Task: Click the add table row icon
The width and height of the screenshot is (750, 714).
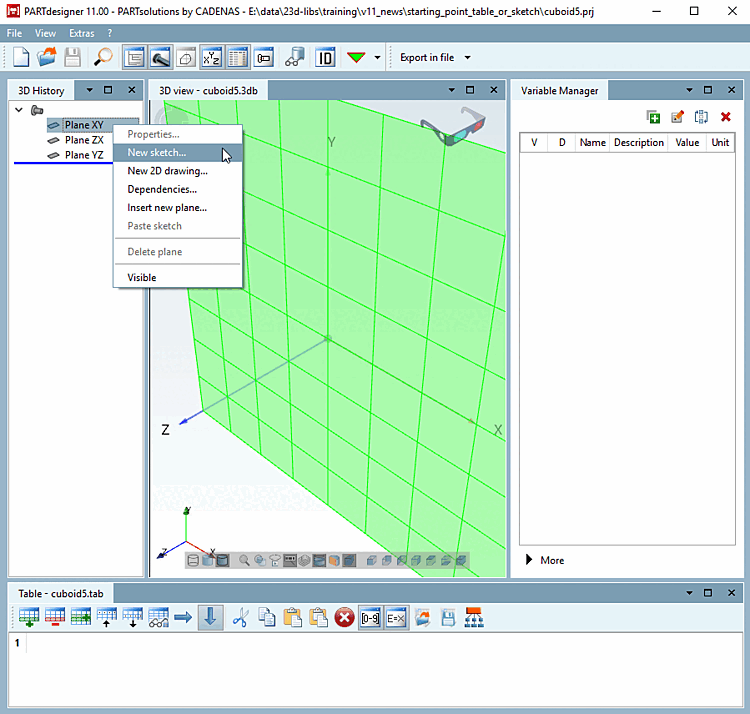Action: 29,618
